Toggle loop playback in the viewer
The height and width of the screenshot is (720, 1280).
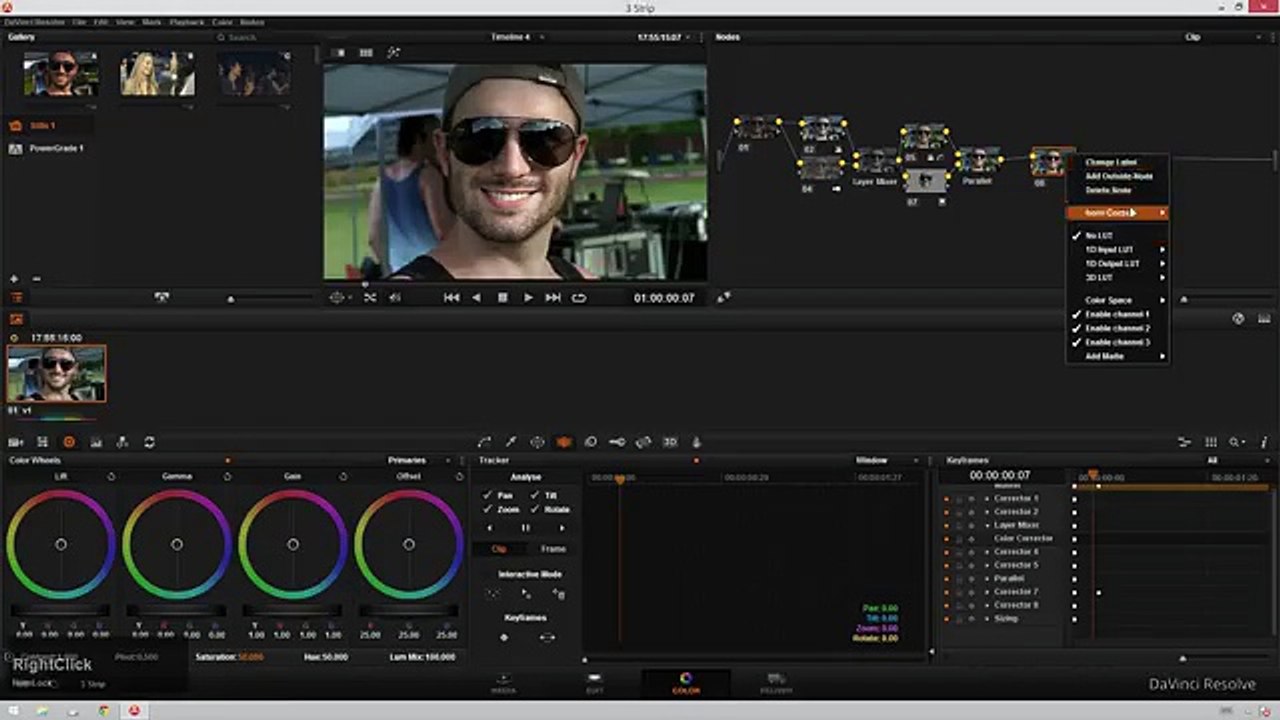point(579,298)
